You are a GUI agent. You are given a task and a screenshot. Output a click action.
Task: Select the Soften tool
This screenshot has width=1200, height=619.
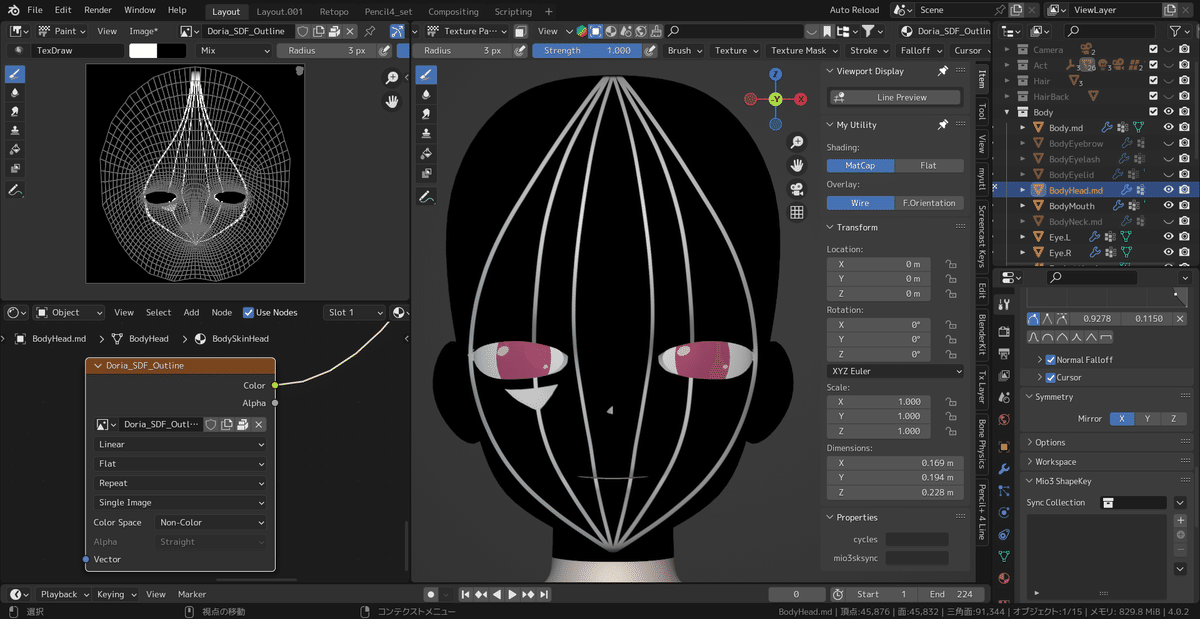[13, 93]
